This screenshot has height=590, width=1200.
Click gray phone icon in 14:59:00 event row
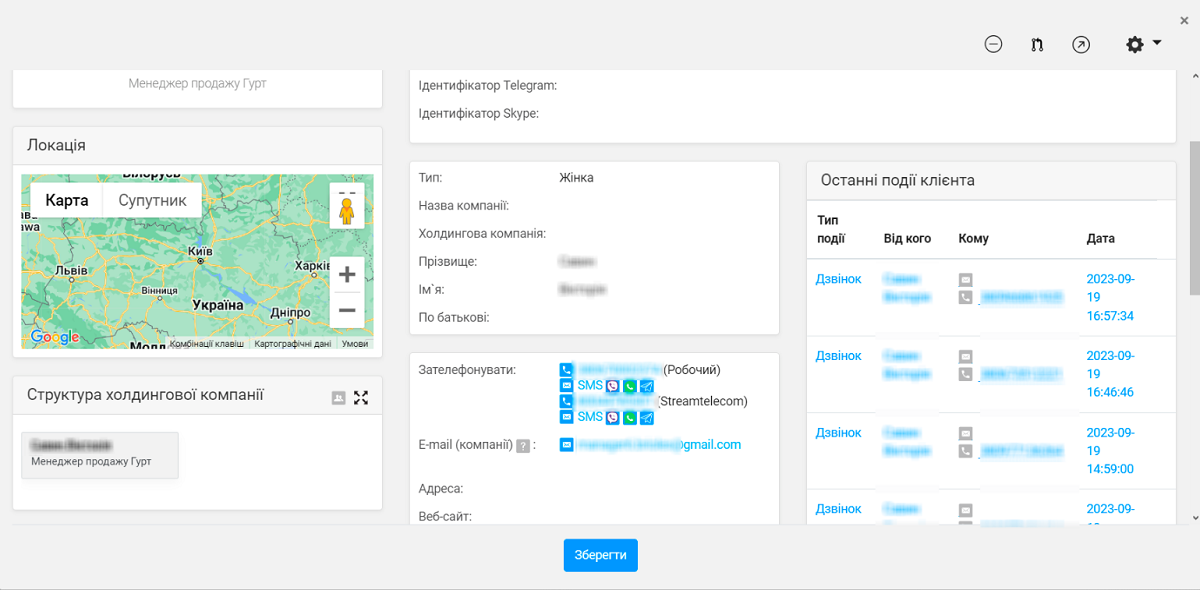tap(965, 451)
